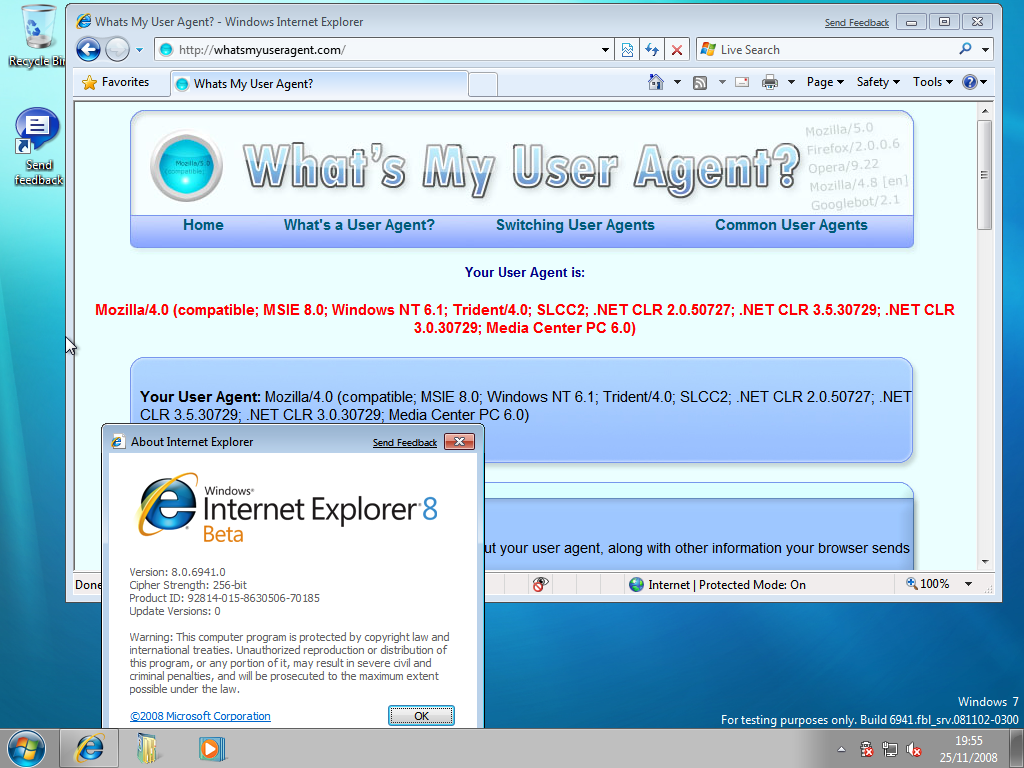The image size is (1024, 768).
Task: Click Send Feedback in About dialog title
Action: (x=405, y=443)
